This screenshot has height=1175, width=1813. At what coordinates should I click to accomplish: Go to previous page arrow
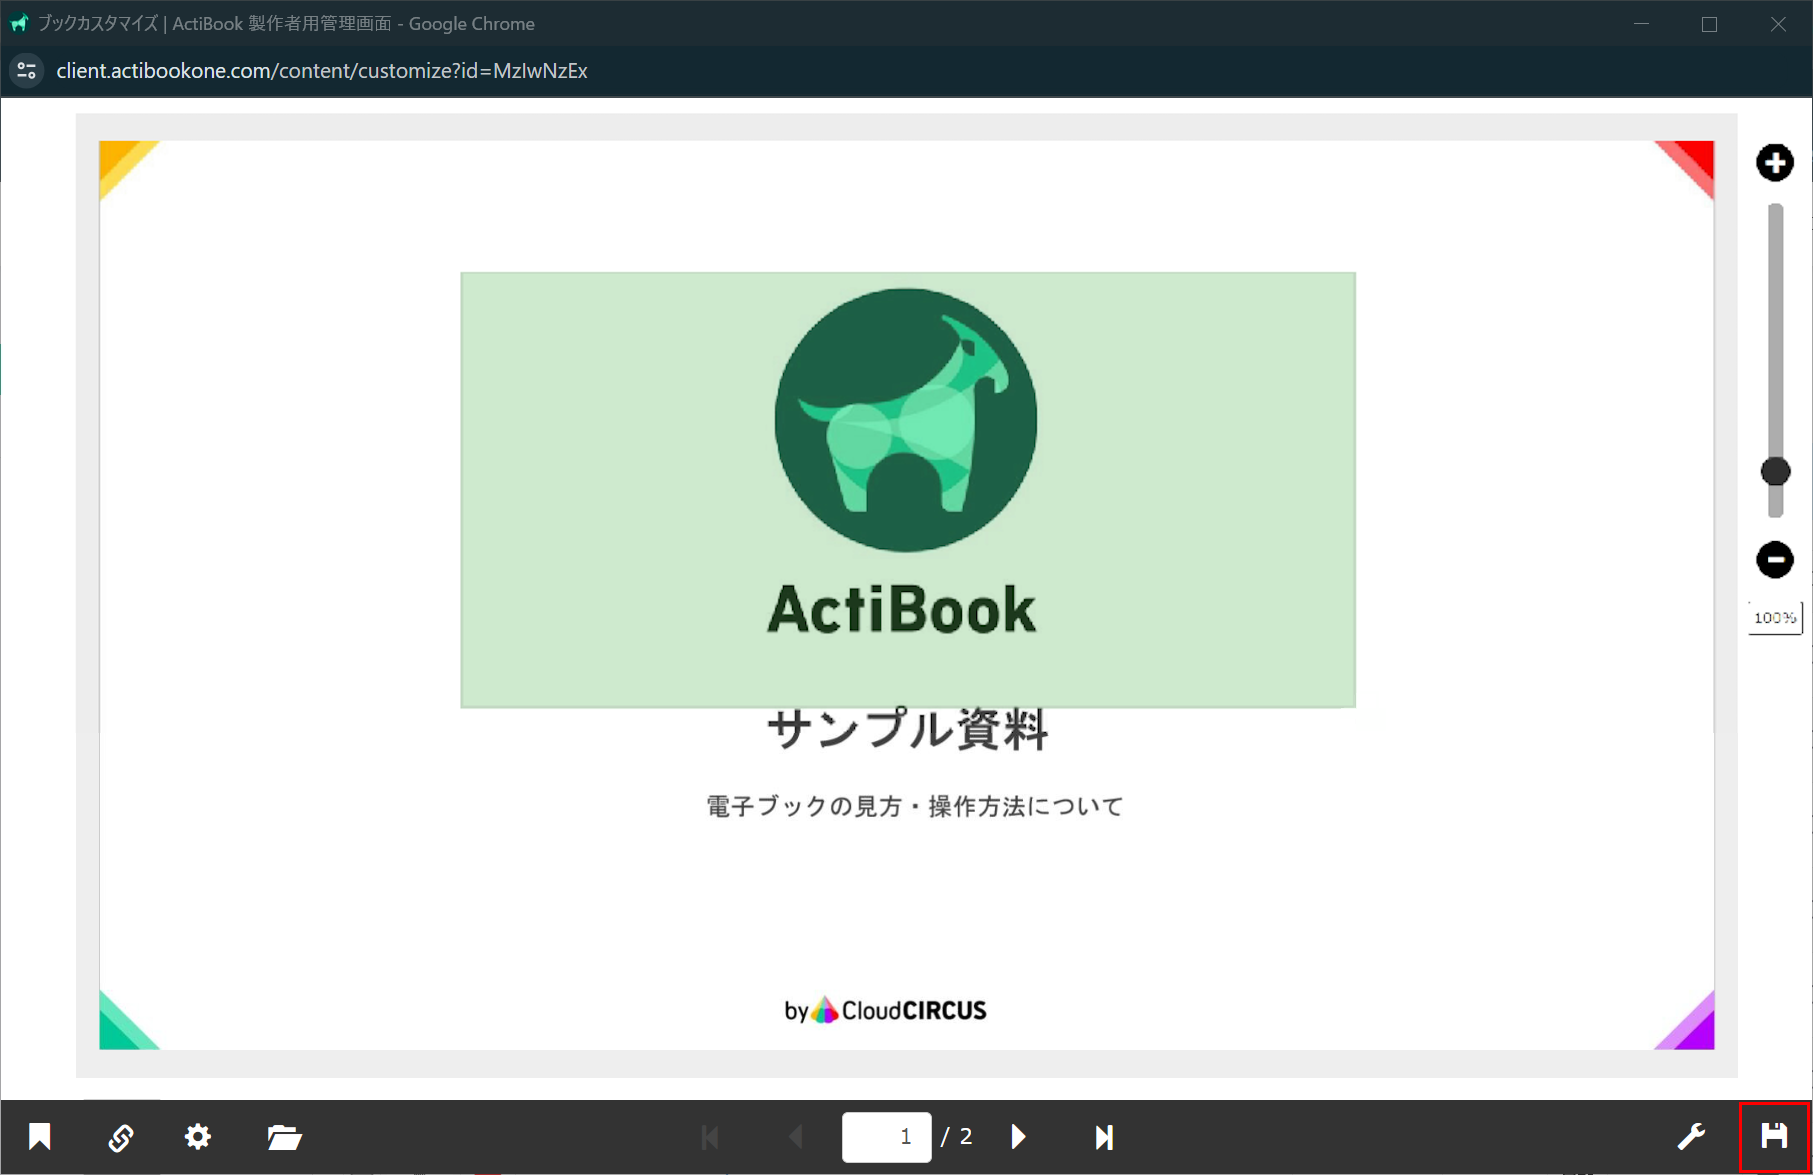(x=796, y=1137)
